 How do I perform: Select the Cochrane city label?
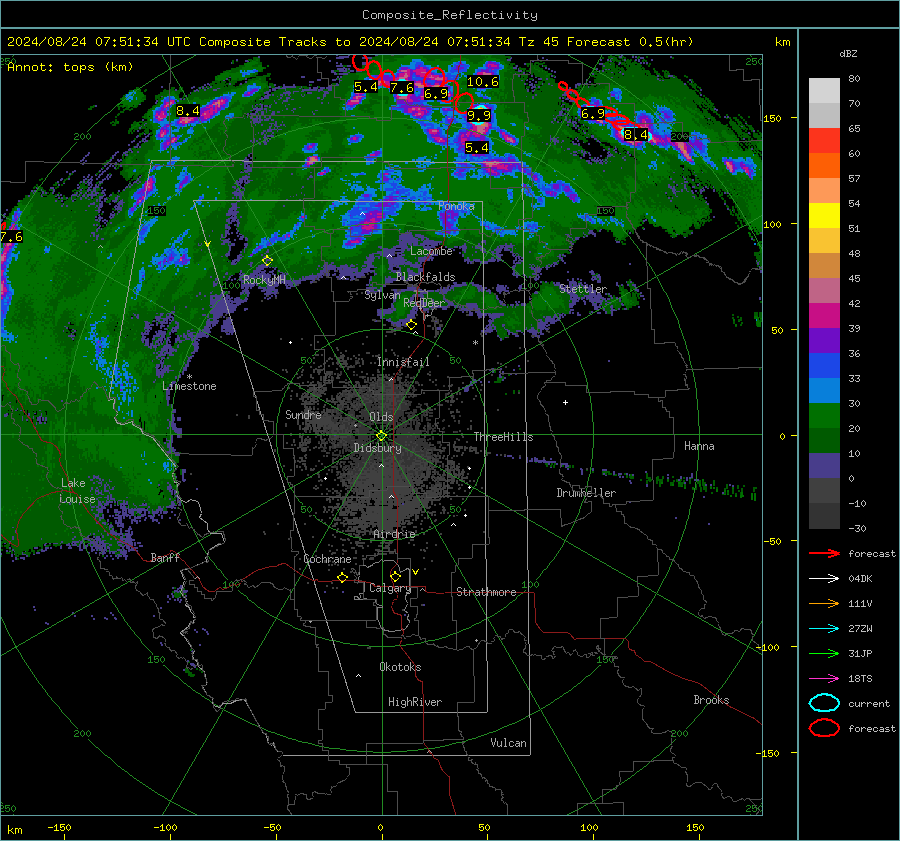(x=327, y=559)
